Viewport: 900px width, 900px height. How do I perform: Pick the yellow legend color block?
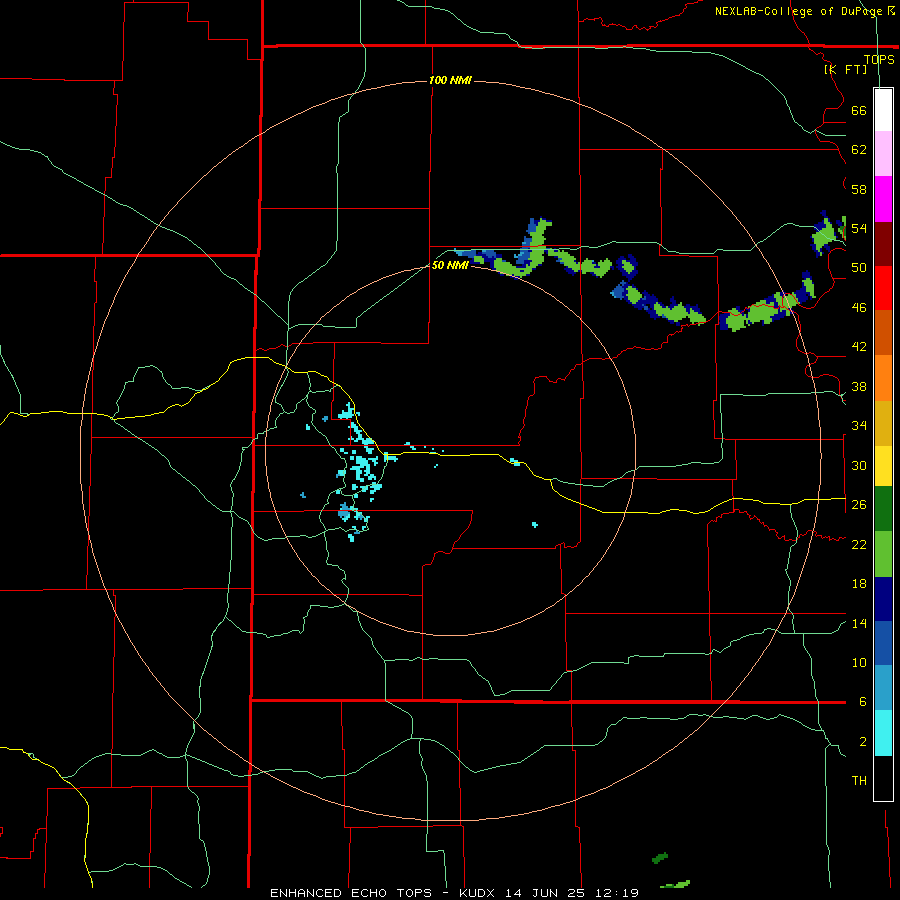point(883,465)
